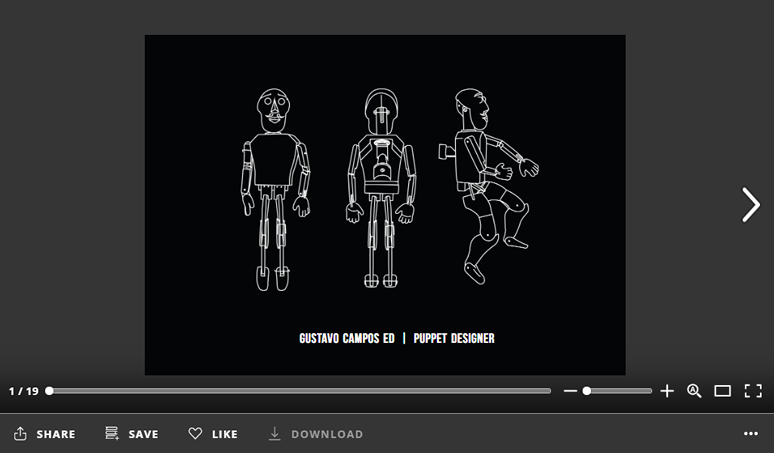Open the more options ellipsis menu
Screen dimensions: 774x453
(751, 434)
